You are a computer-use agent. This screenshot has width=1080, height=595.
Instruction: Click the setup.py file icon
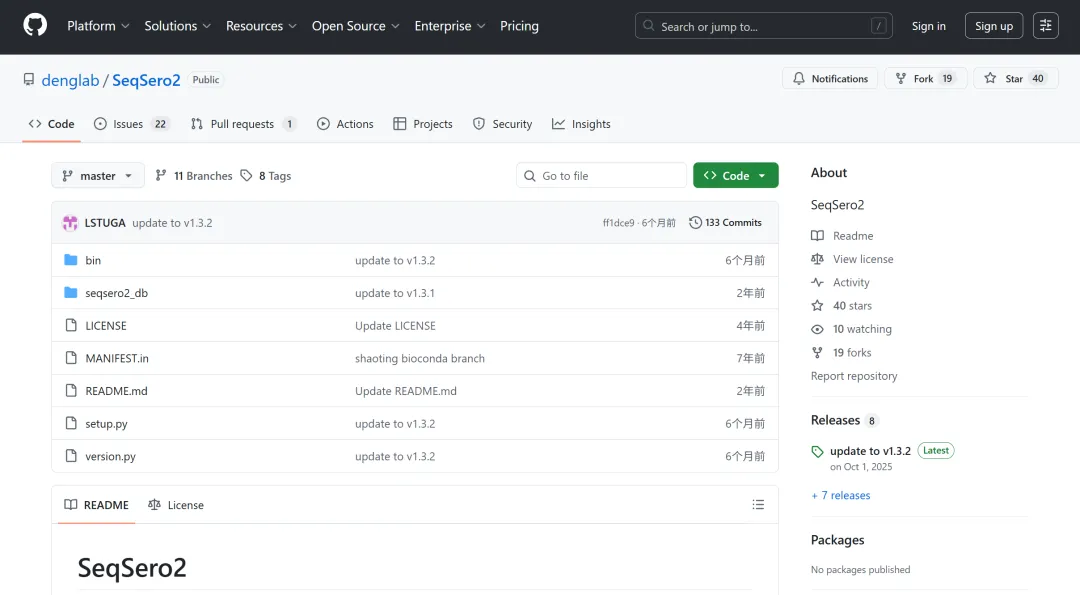tap(71, 423)
